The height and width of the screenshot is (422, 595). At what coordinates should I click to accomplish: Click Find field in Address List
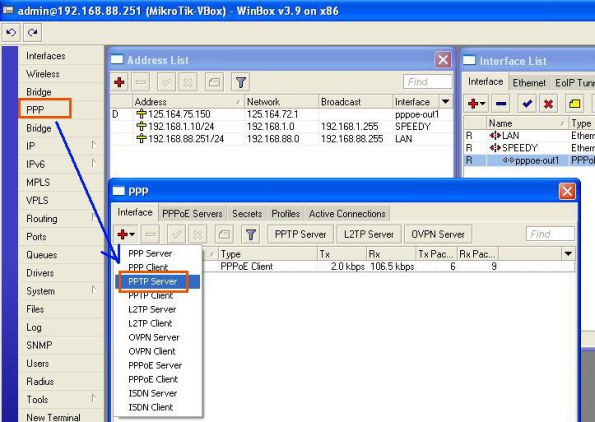428,82
